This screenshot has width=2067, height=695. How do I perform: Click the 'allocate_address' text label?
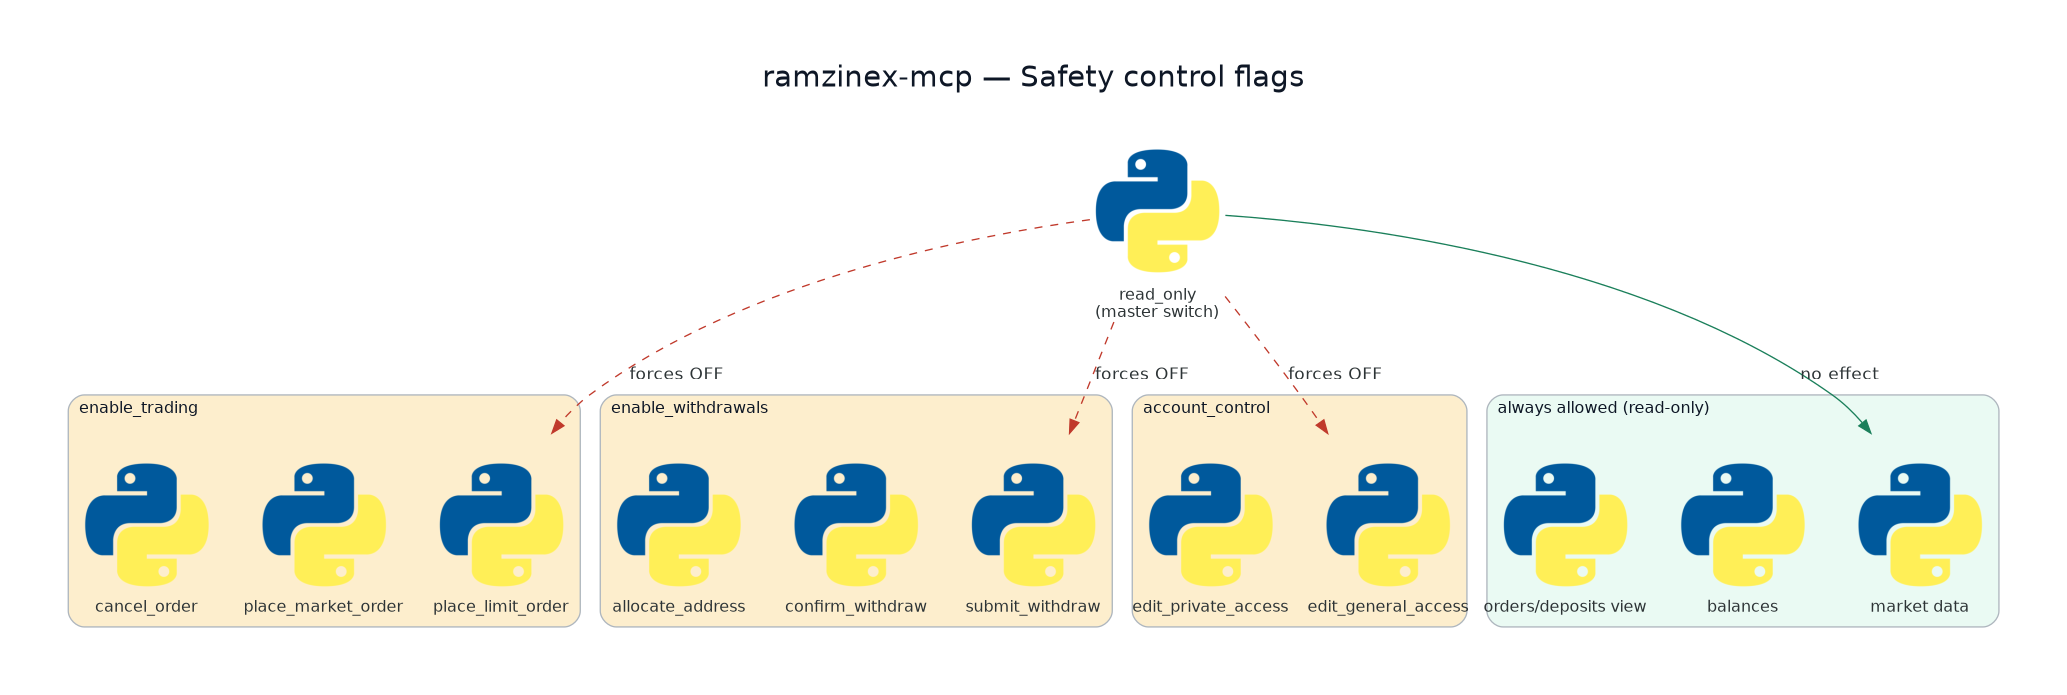(x=678, y=607)
